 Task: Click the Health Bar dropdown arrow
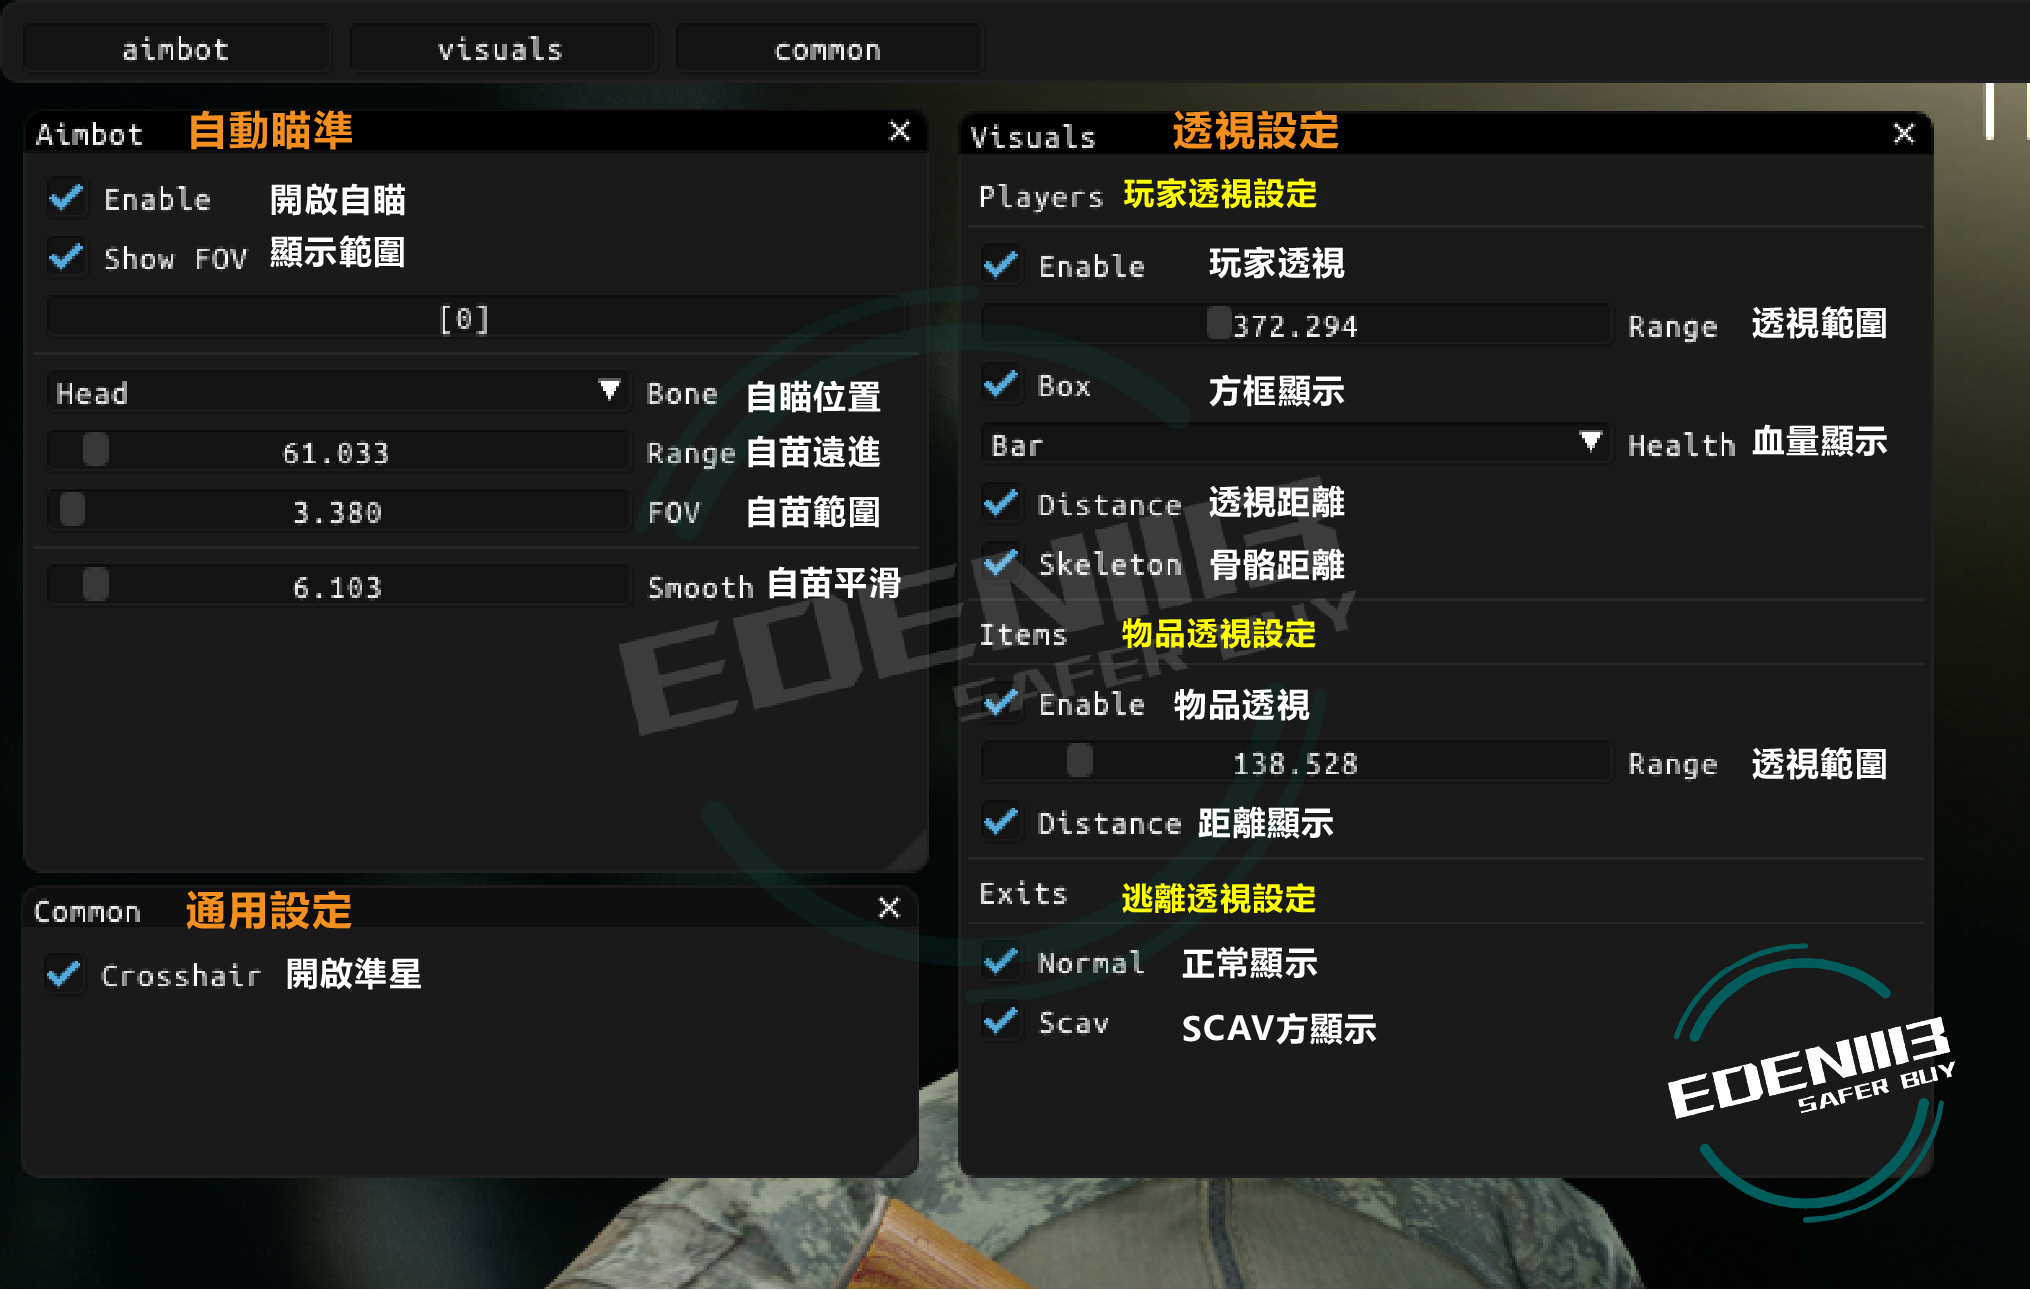(1590, 442)
